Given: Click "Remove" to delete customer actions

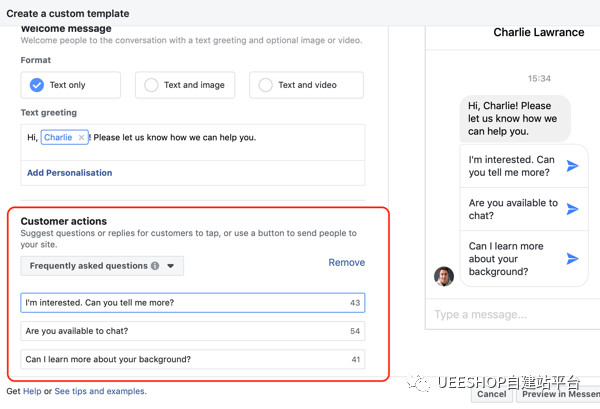Looking at the screenshot, I should pos(346,263).
